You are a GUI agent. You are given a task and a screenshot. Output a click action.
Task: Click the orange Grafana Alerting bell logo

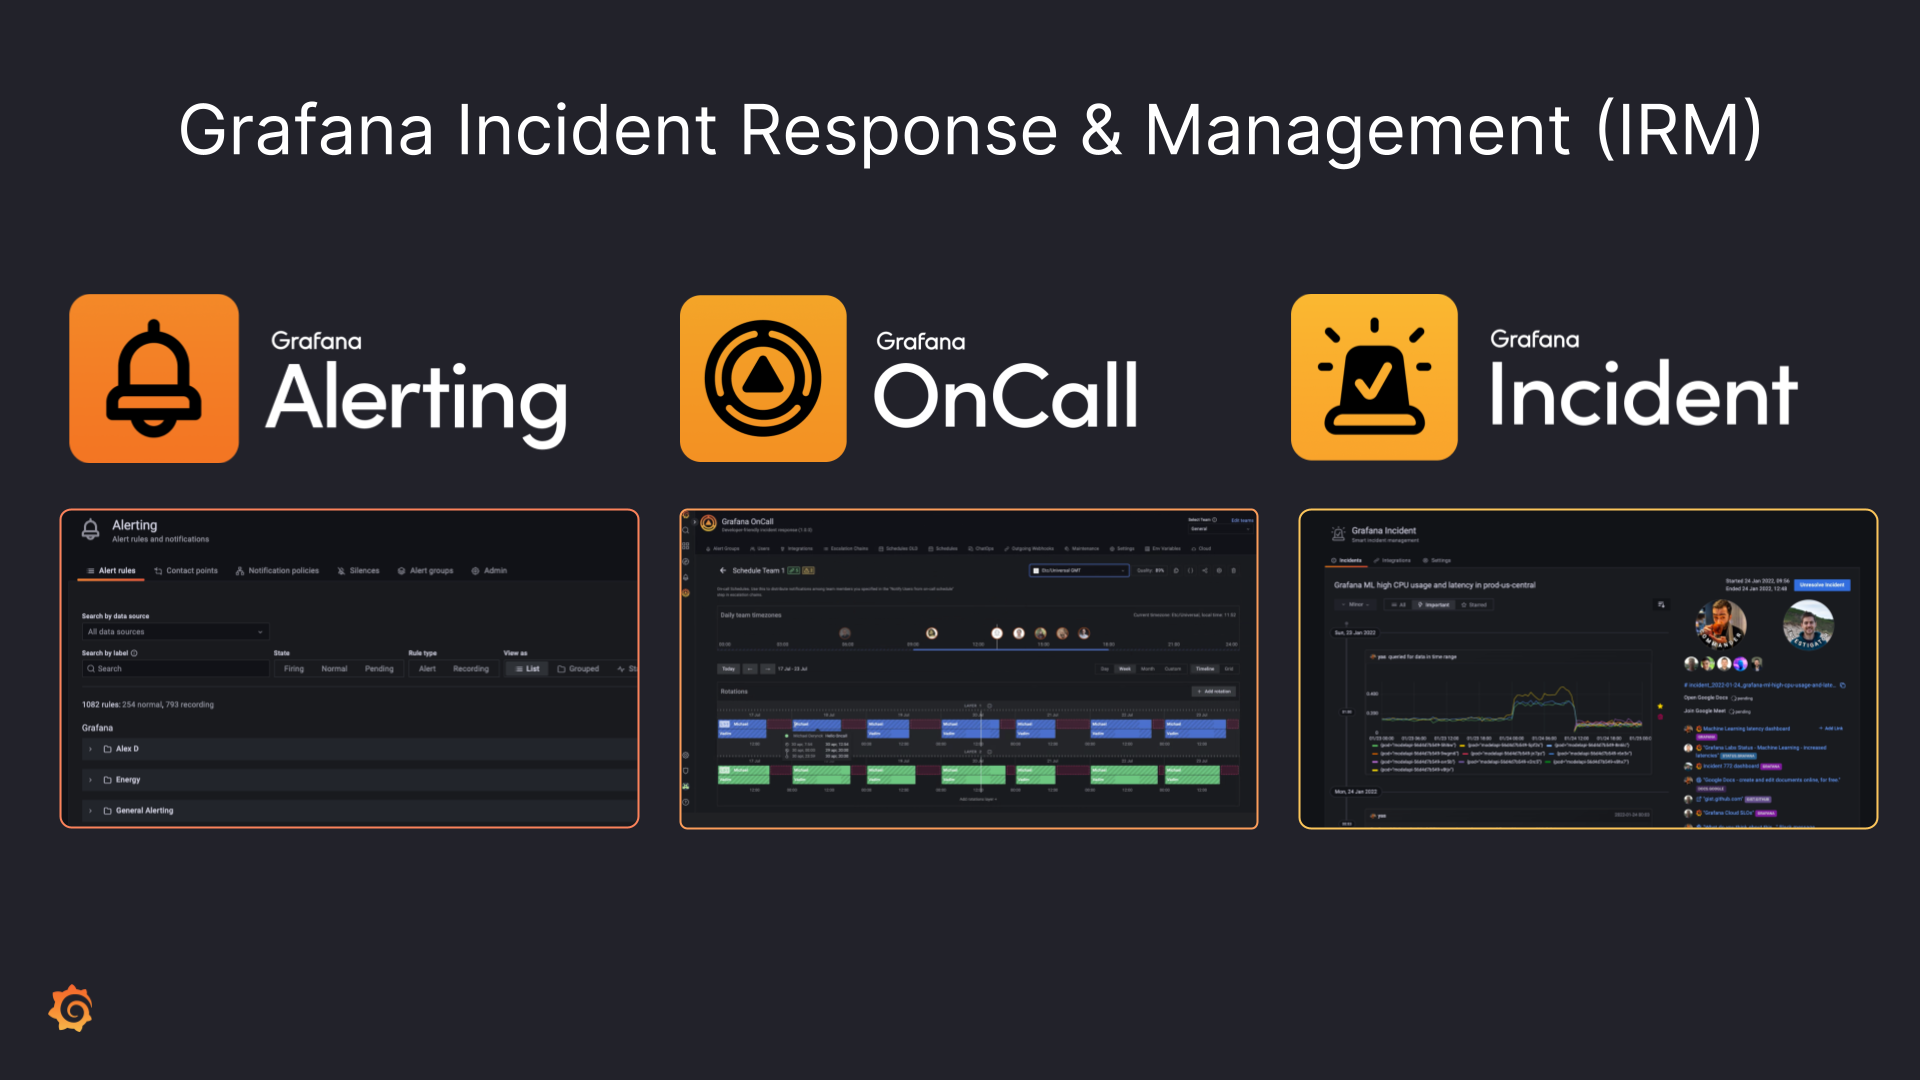click(154, 378)
